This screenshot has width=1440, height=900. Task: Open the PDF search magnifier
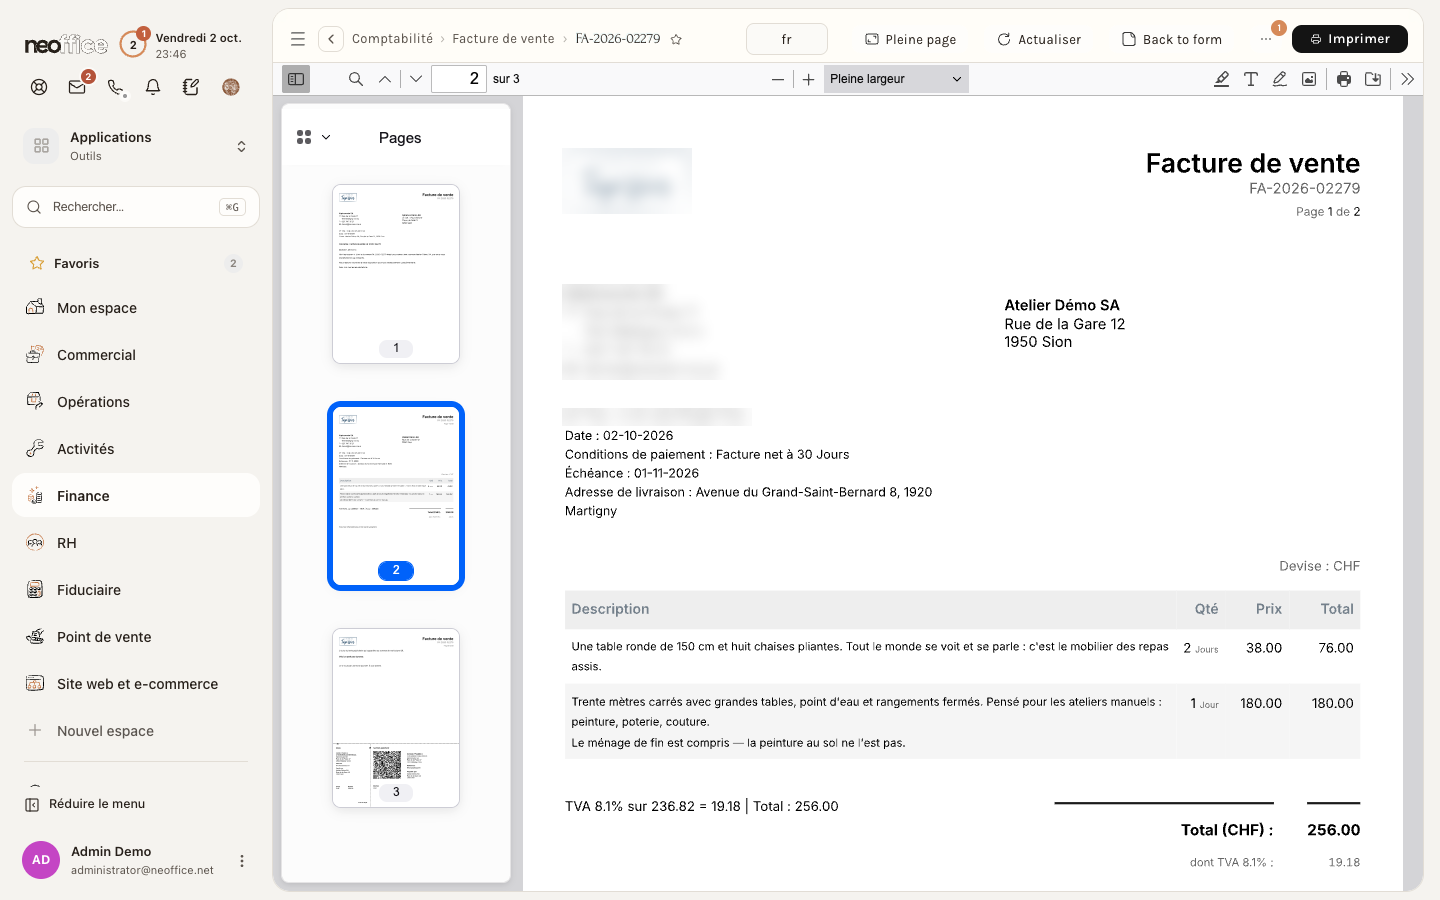(x=355, y=79)
